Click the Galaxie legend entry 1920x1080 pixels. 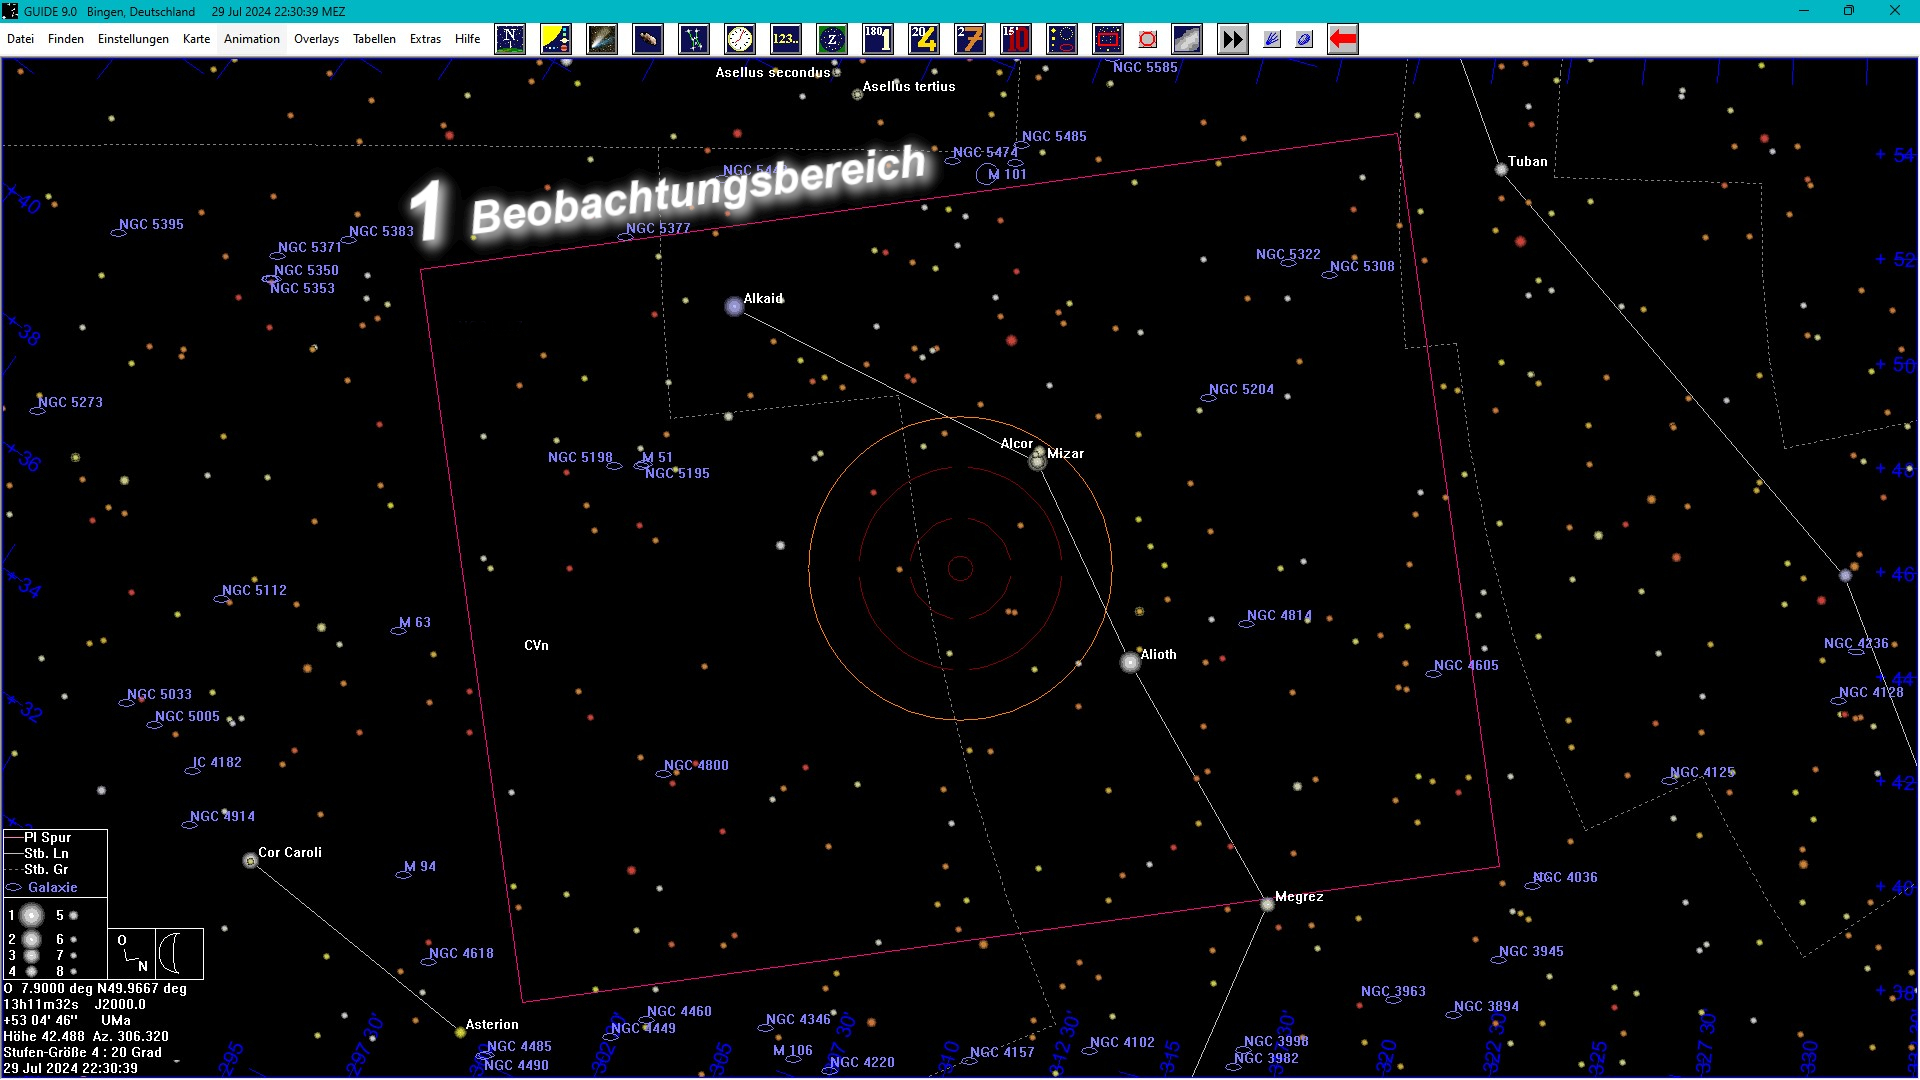[x=52, y=888]
